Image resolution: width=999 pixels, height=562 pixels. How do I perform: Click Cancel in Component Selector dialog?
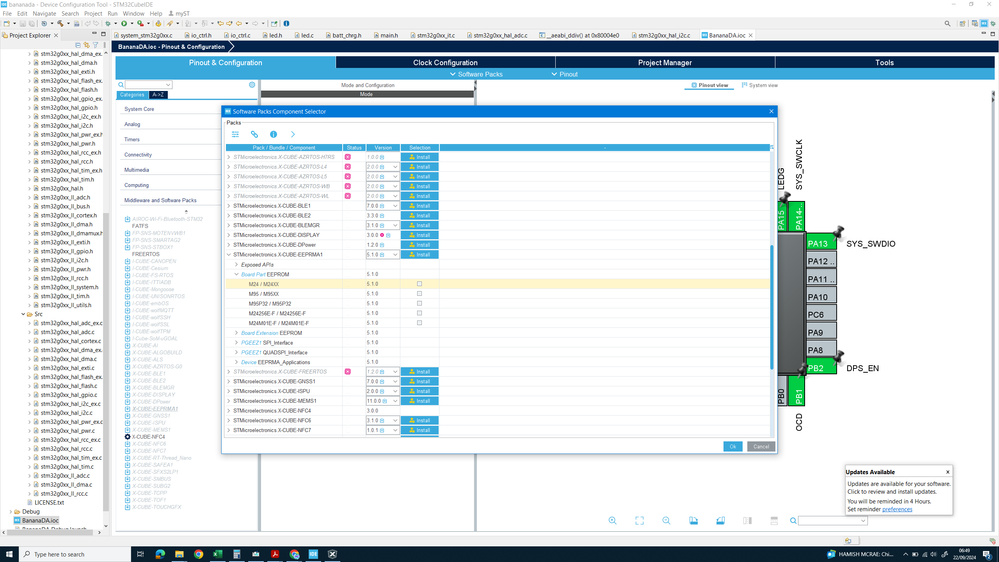click(761, 446)
